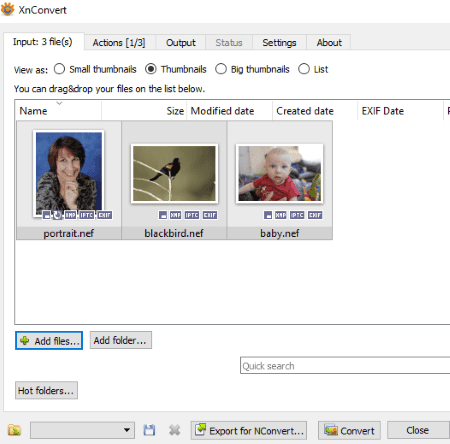Click the XMP badge under blackbird.nef
The image size is (450, 444).
tap(175, 215)
